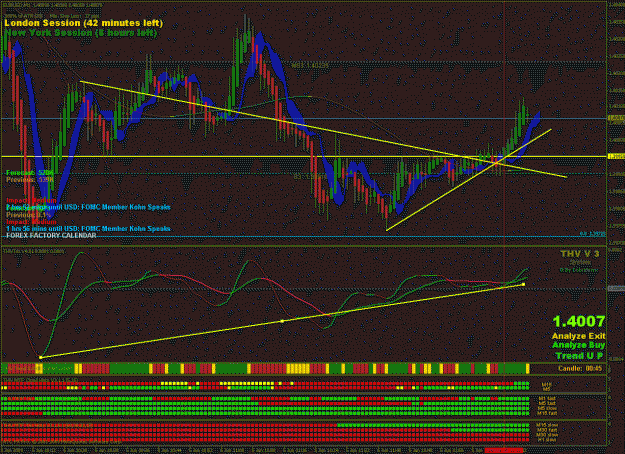Select the ascending yellow trendline near recent candles
625x454 pixels.
click(x=469, y=179)
